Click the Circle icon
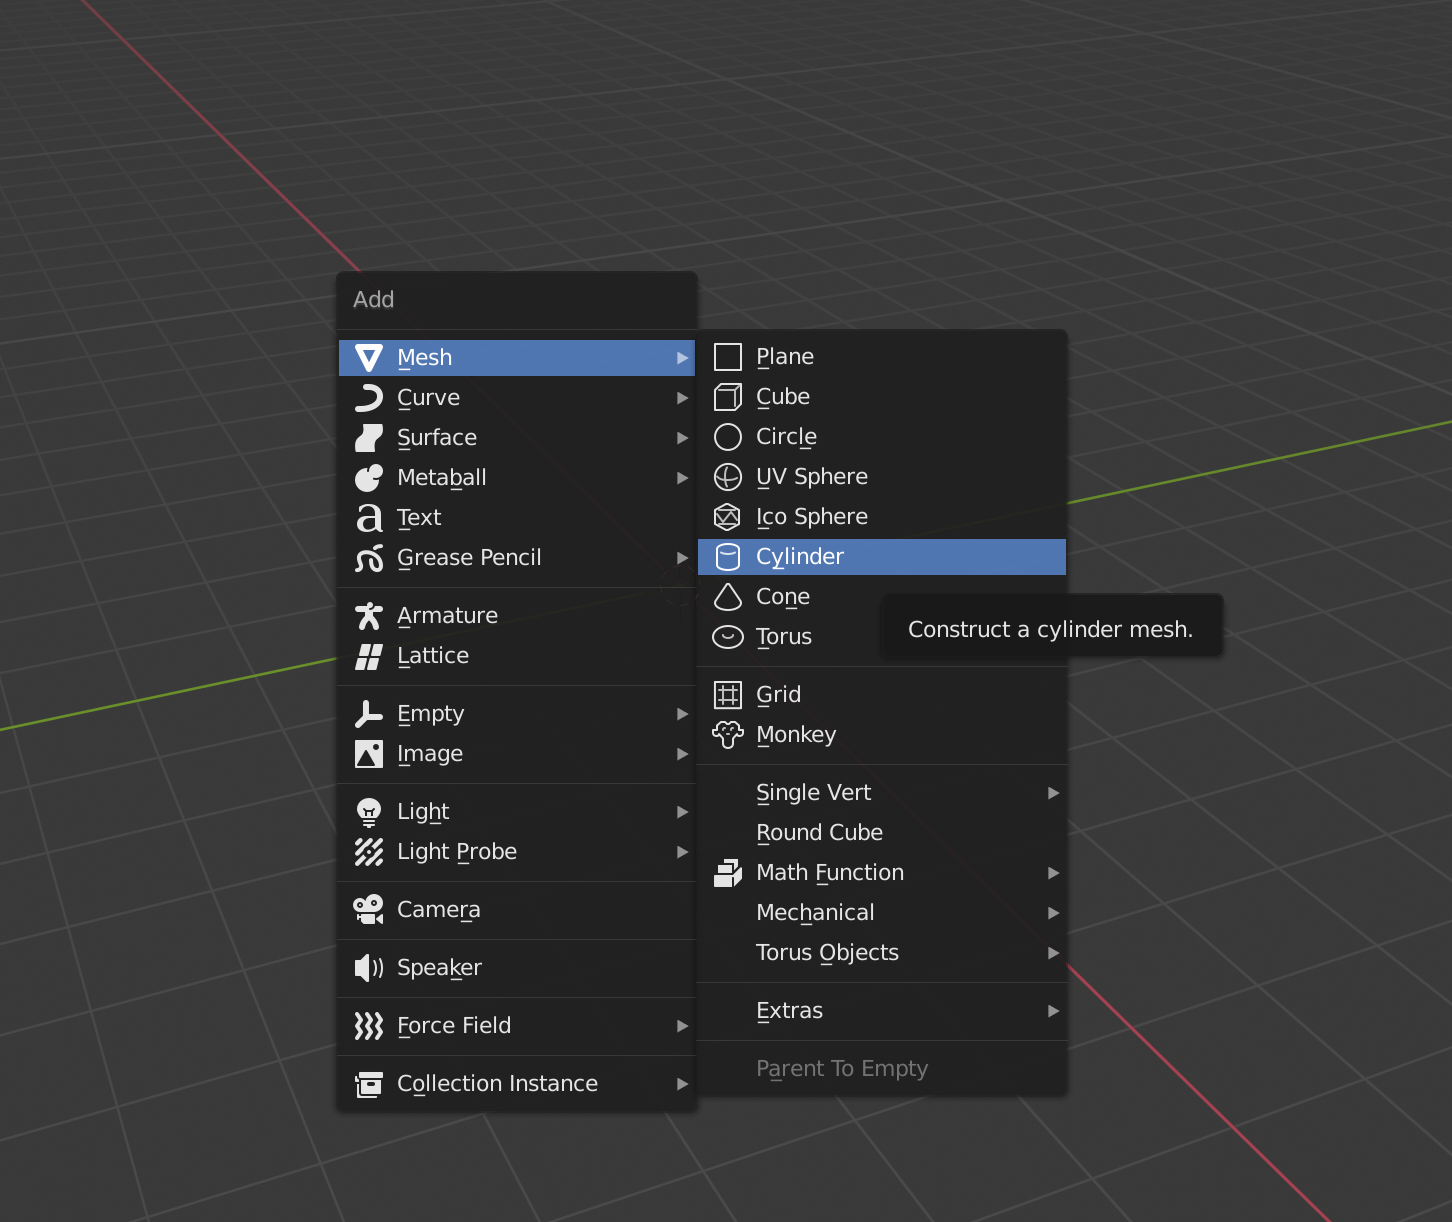This screenshot has width=1452, height=1222. tap(728, 437)
